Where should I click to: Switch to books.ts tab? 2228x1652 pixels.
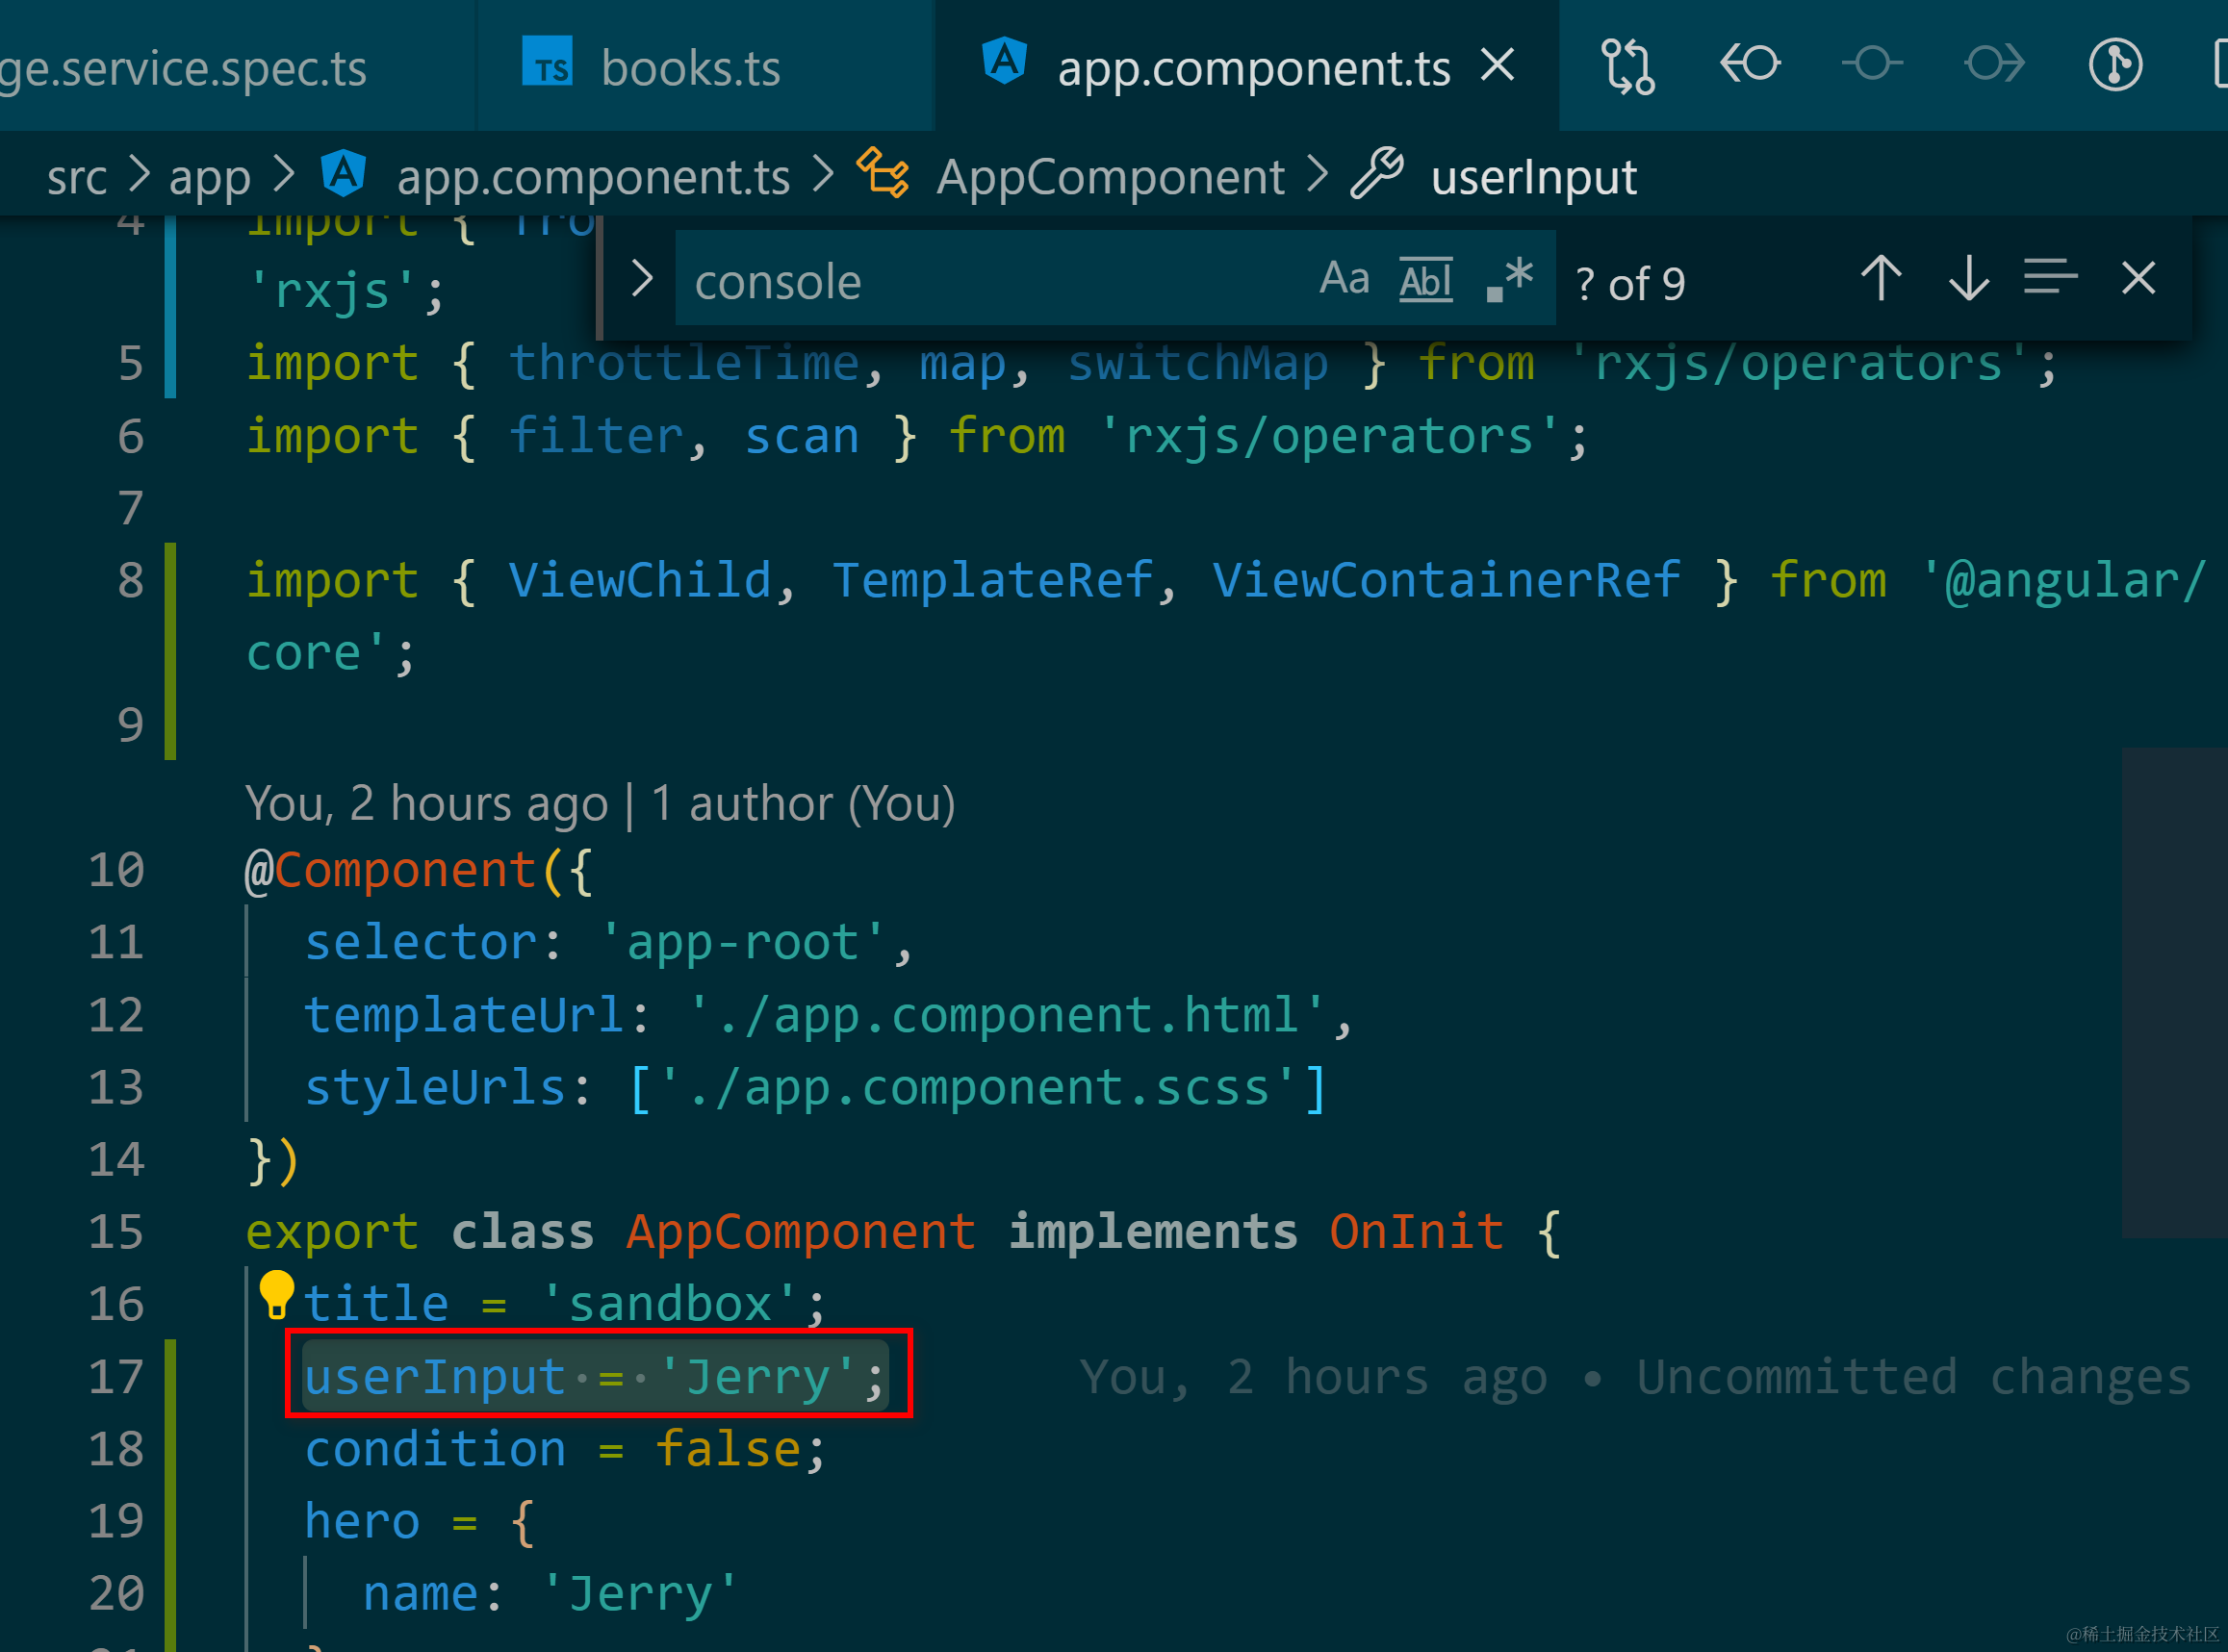click(690, 68)
